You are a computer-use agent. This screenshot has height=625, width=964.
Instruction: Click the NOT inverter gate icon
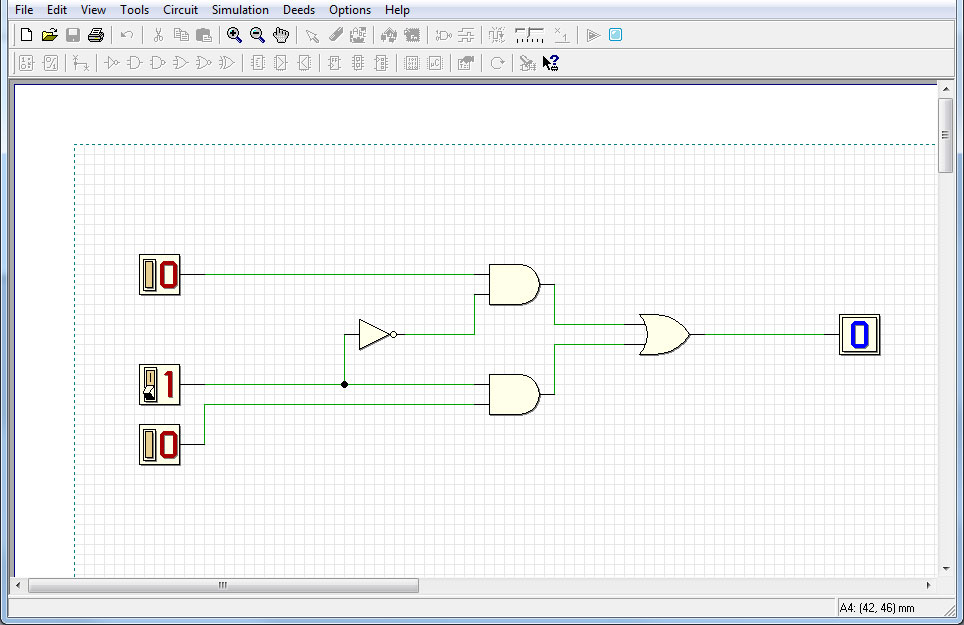(x=111, y=63)
